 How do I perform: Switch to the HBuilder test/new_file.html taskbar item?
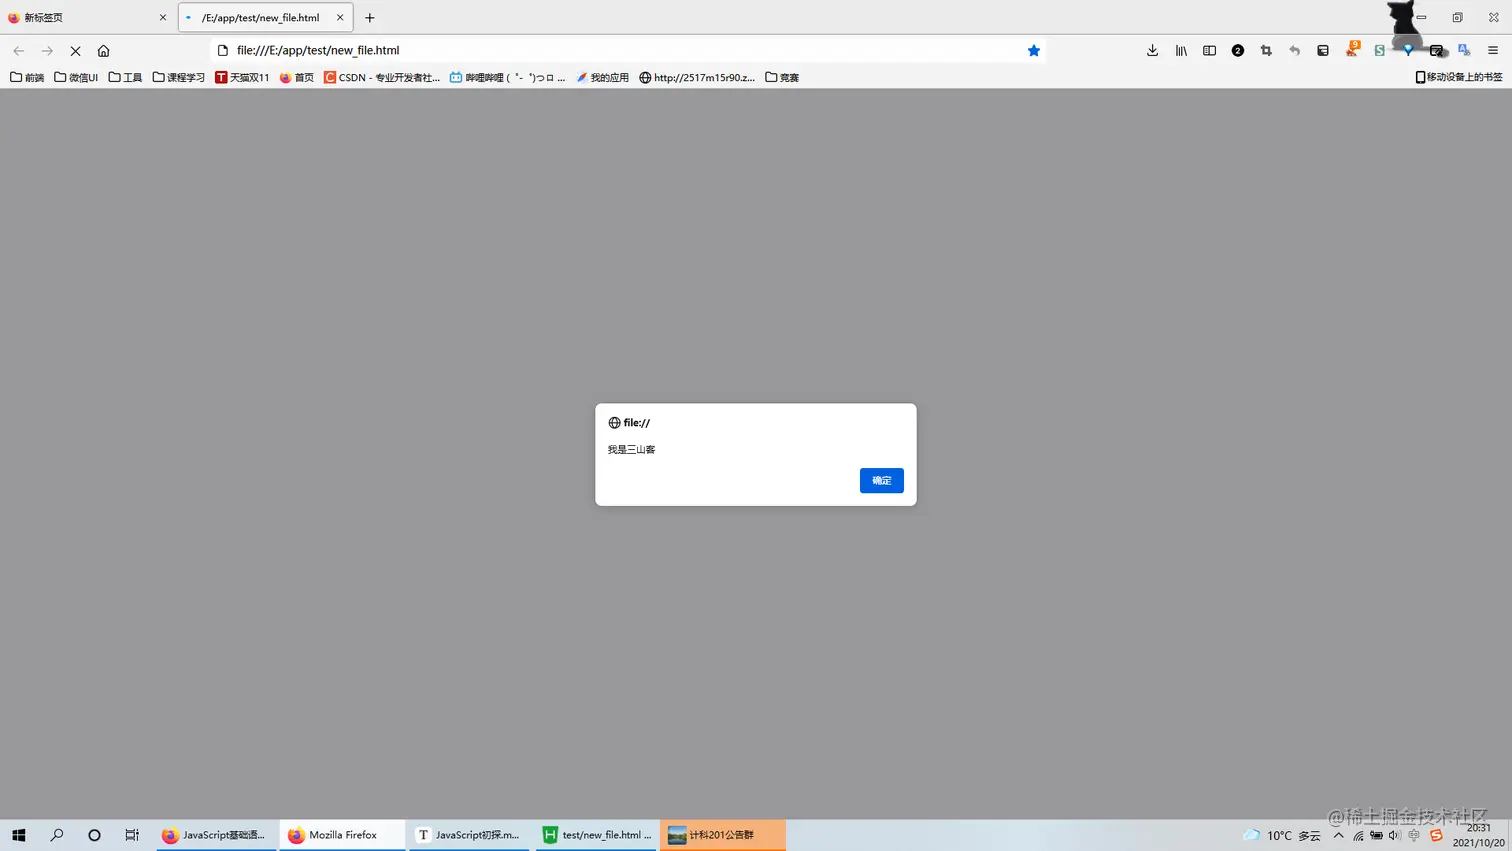[596, 835]
